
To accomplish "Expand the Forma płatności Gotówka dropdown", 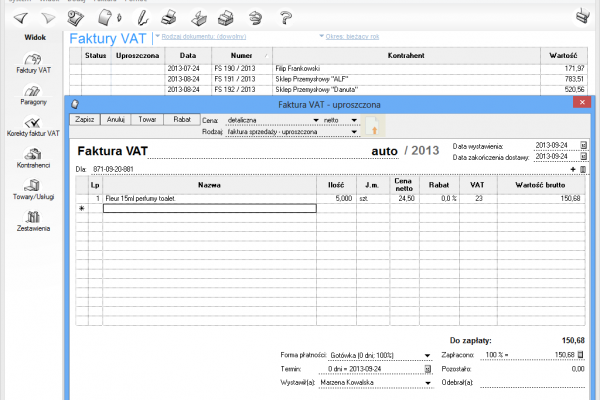I will pyautogui.click(x=428, y=354).
